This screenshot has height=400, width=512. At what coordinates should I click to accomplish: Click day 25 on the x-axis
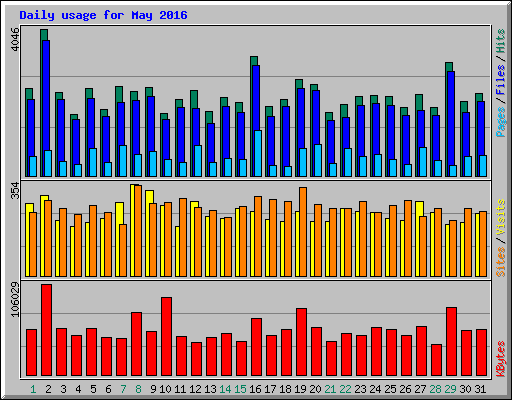point(390,389)
